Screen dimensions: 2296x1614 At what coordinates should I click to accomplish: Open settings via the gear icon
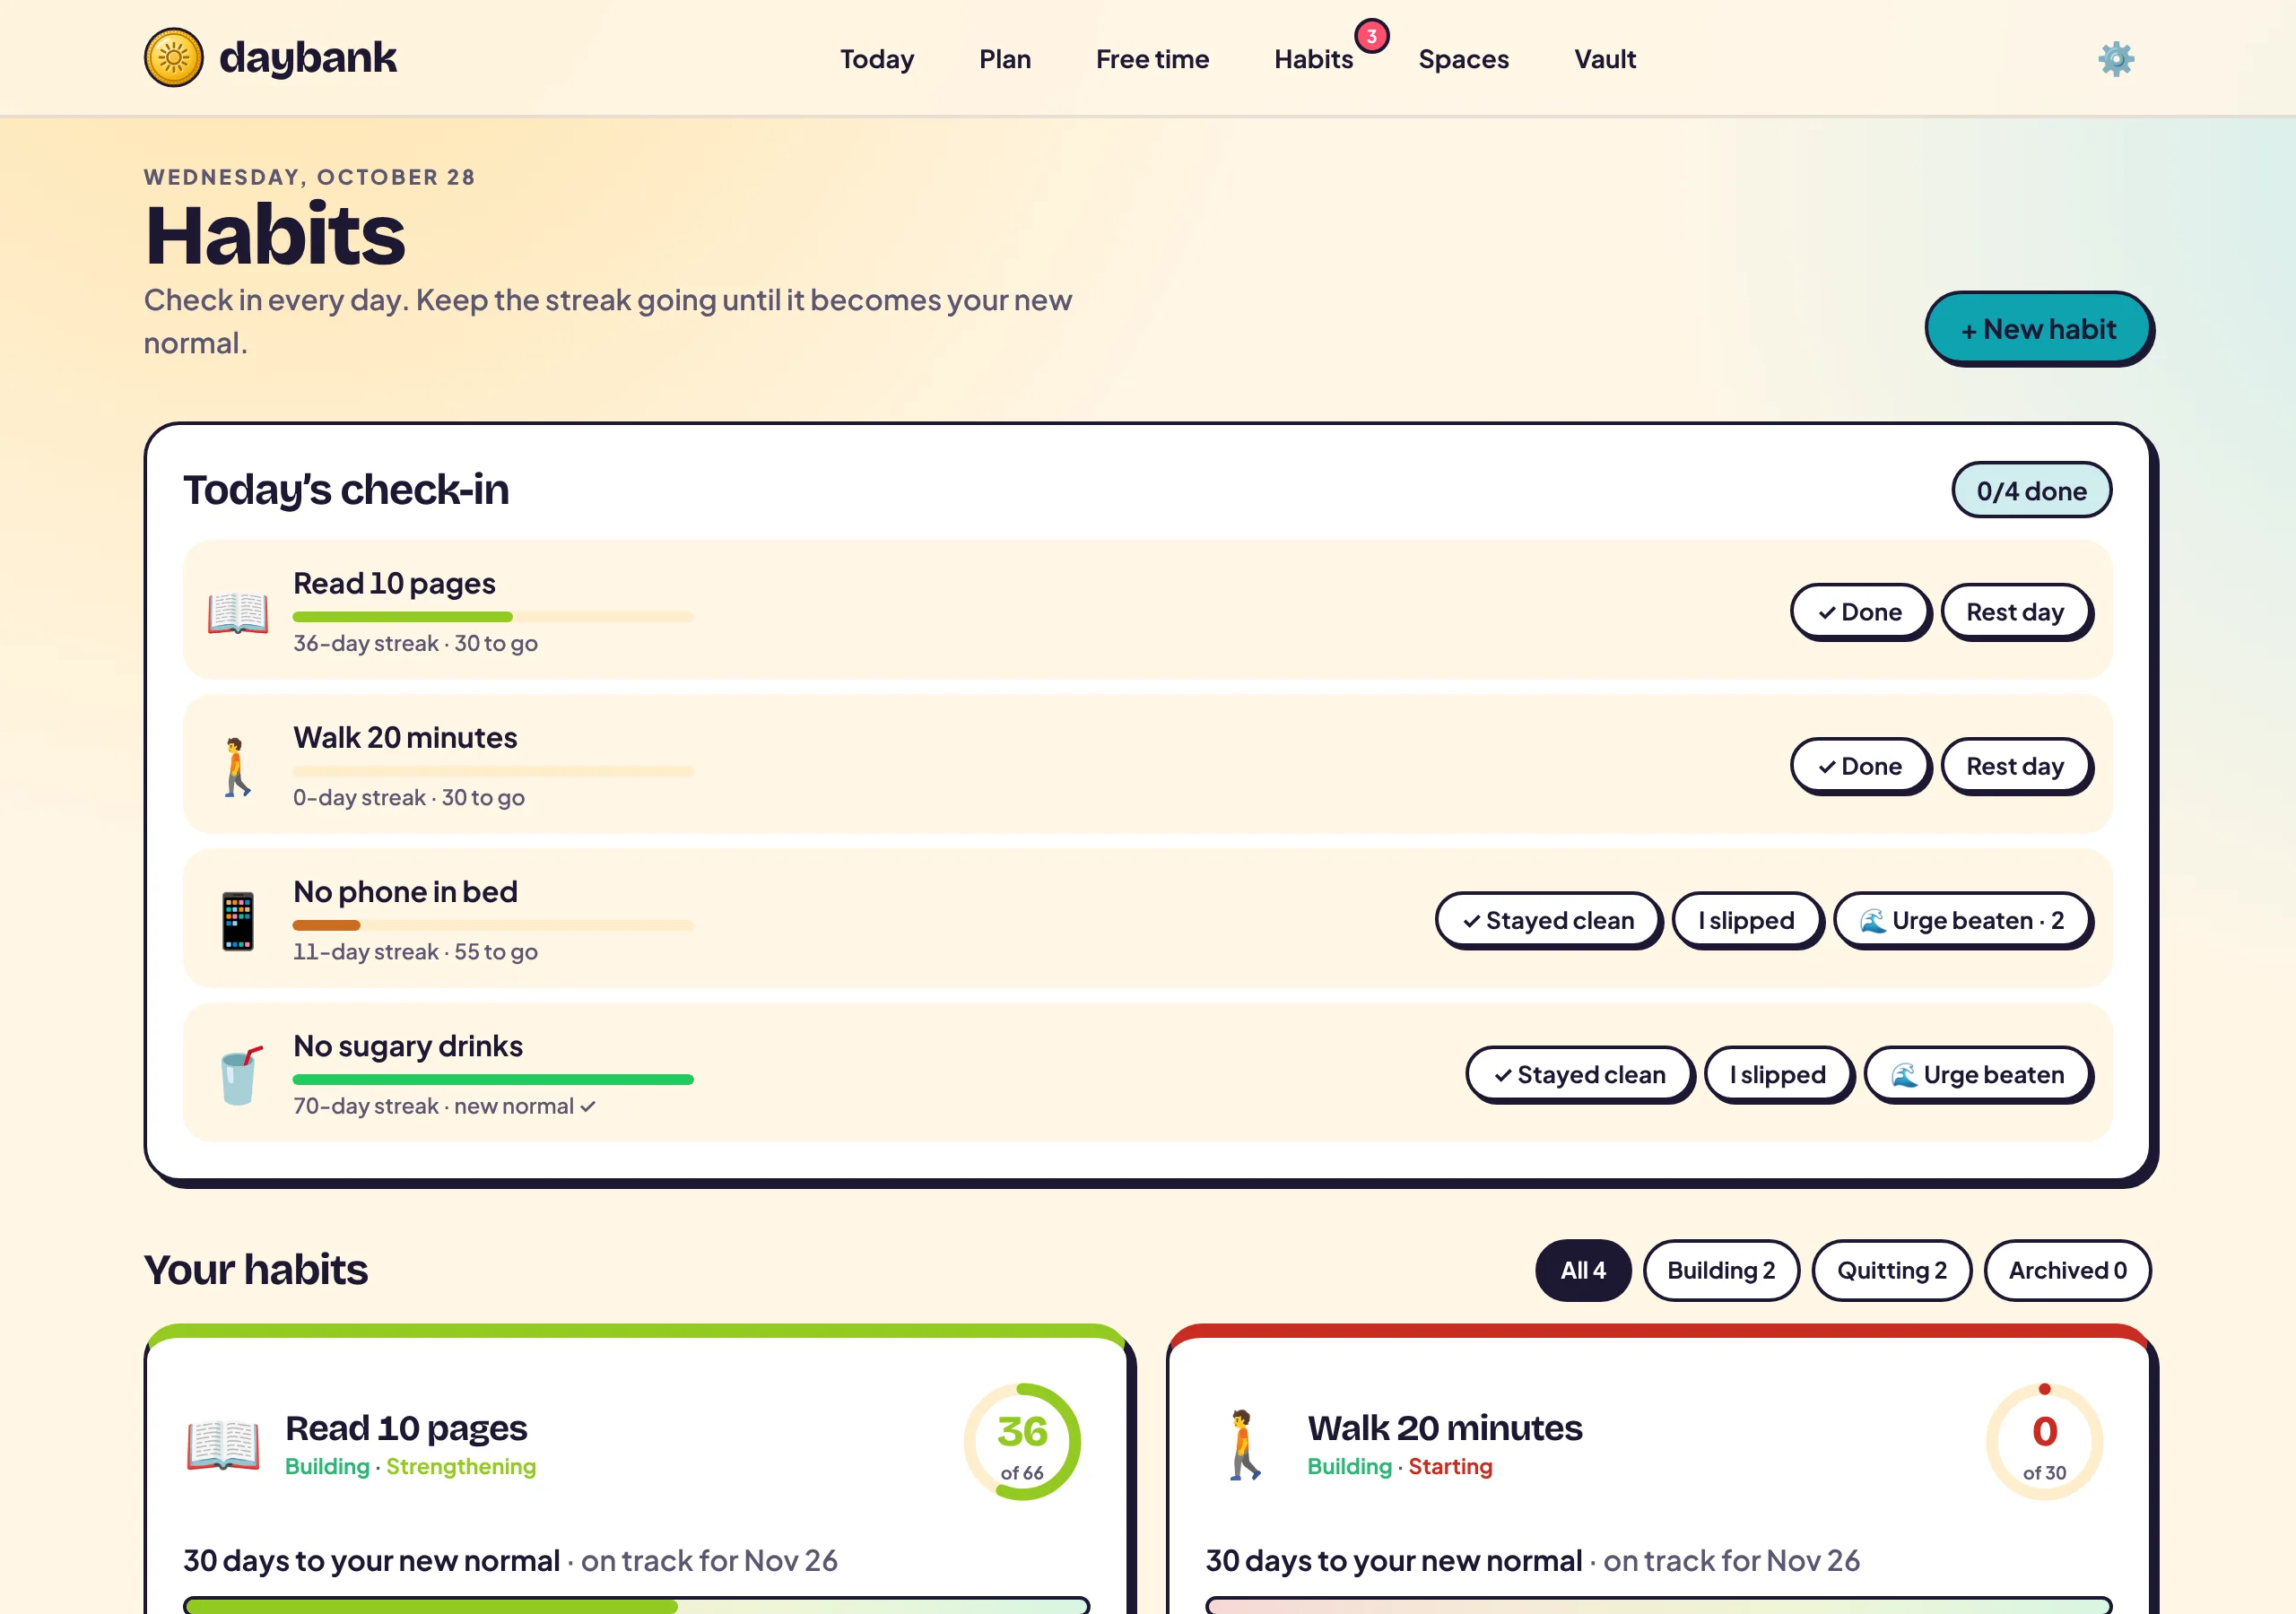(2115, 59)
